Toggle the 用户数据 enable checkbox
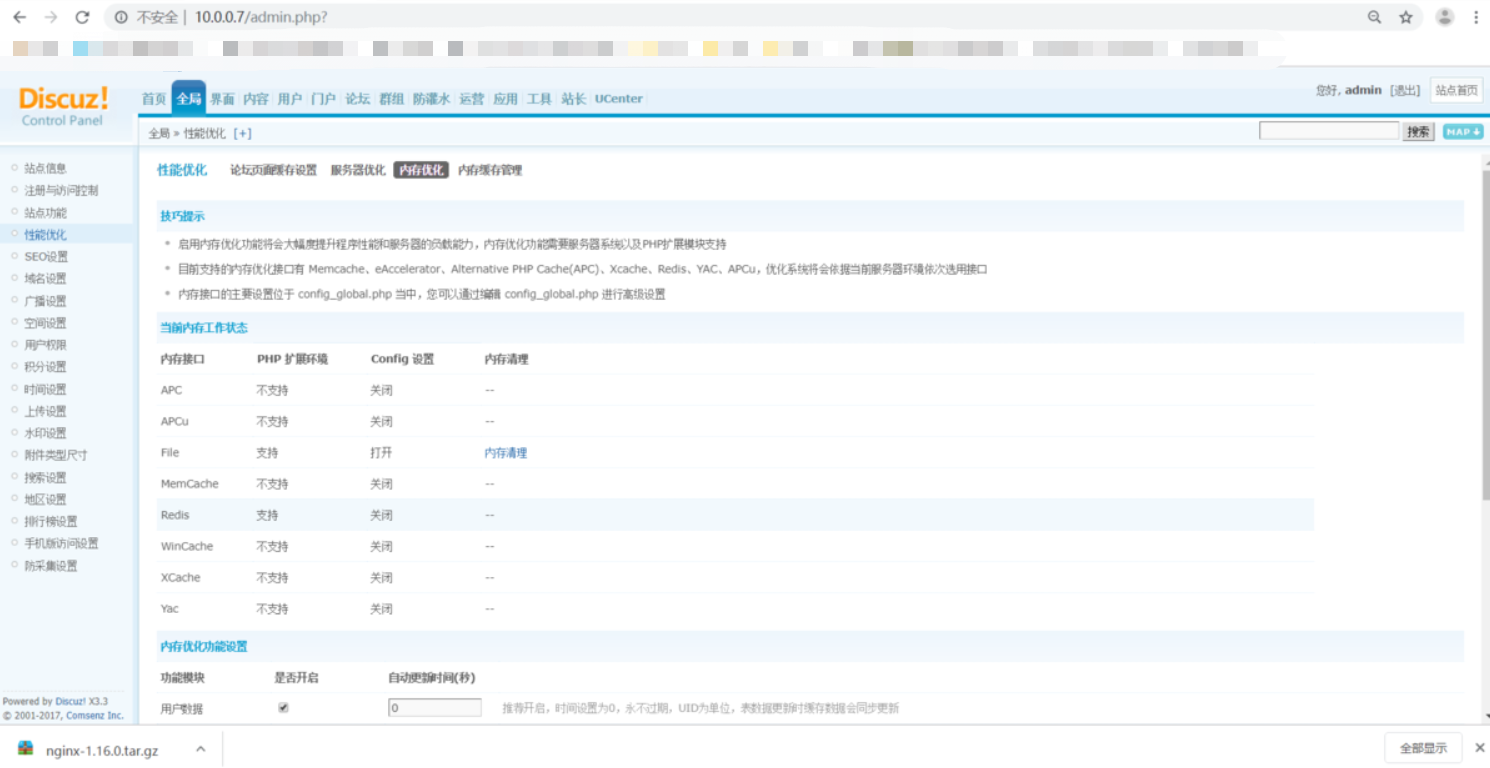Viewport: 1490px width, 768px height. [283, 707]
